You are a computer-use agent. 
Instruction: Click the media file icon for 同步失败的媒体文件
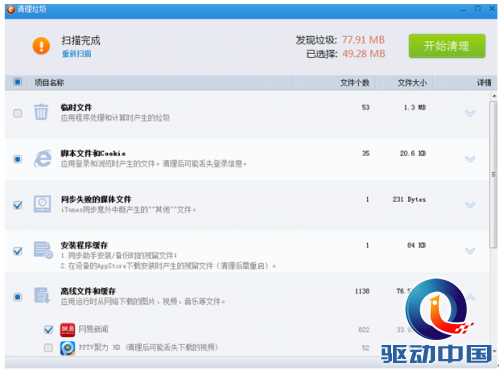(42, 204)
